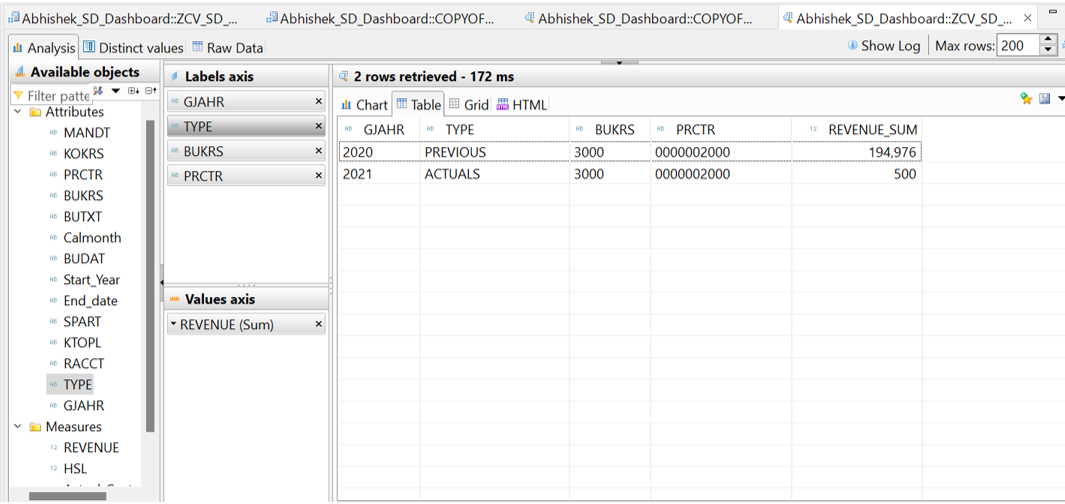Screen dimensions: 1065x504
Task: Remove REVENUE (Sum) from Values axis
Action: [319, 324]
